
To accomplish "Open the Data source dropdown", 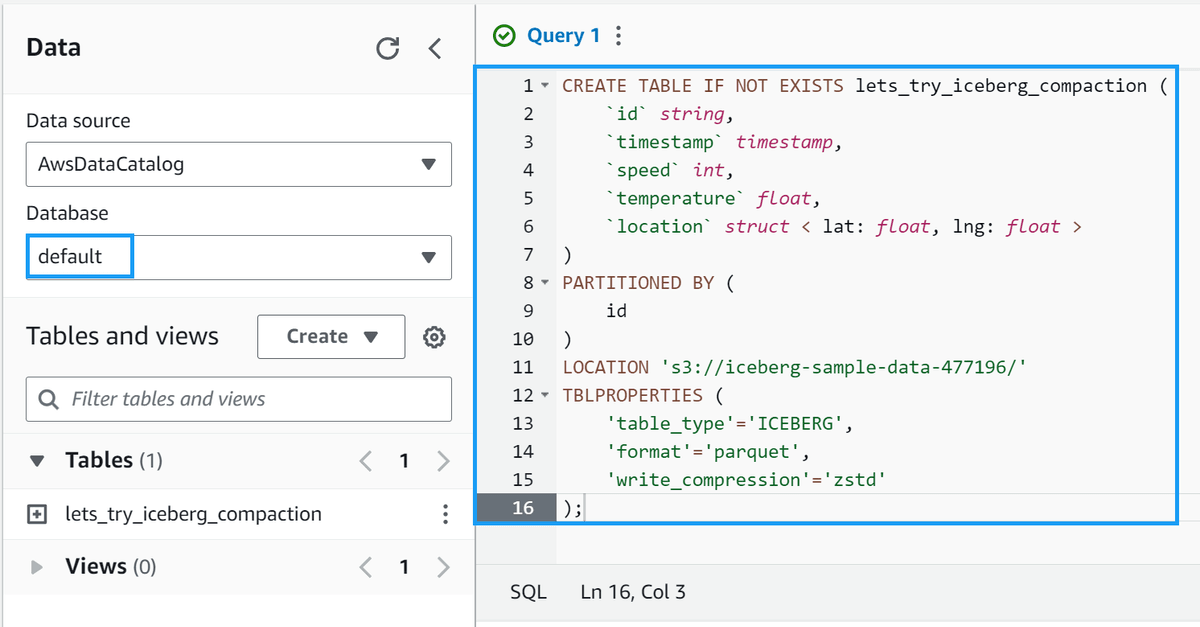I will (x=238, y=164).
